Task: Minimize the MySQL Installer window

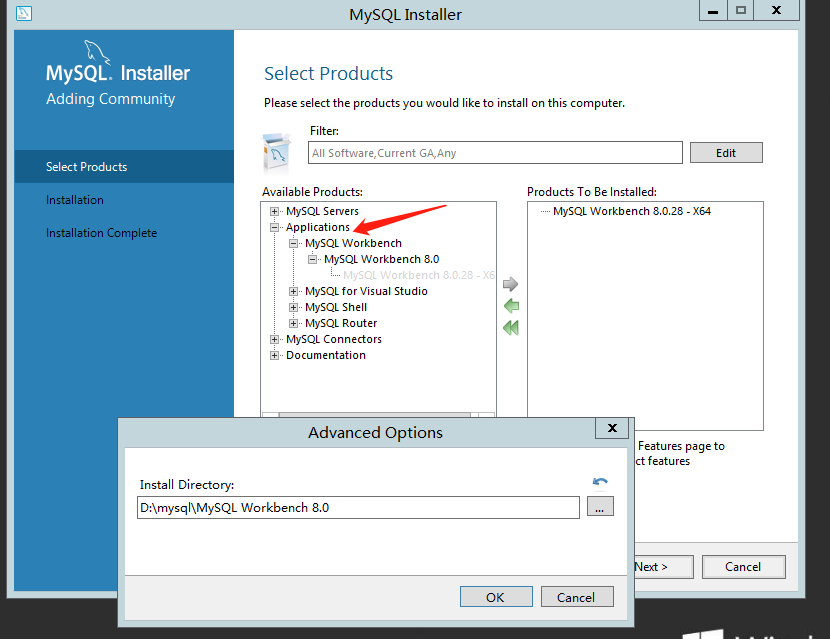Action: click(713, 11)
